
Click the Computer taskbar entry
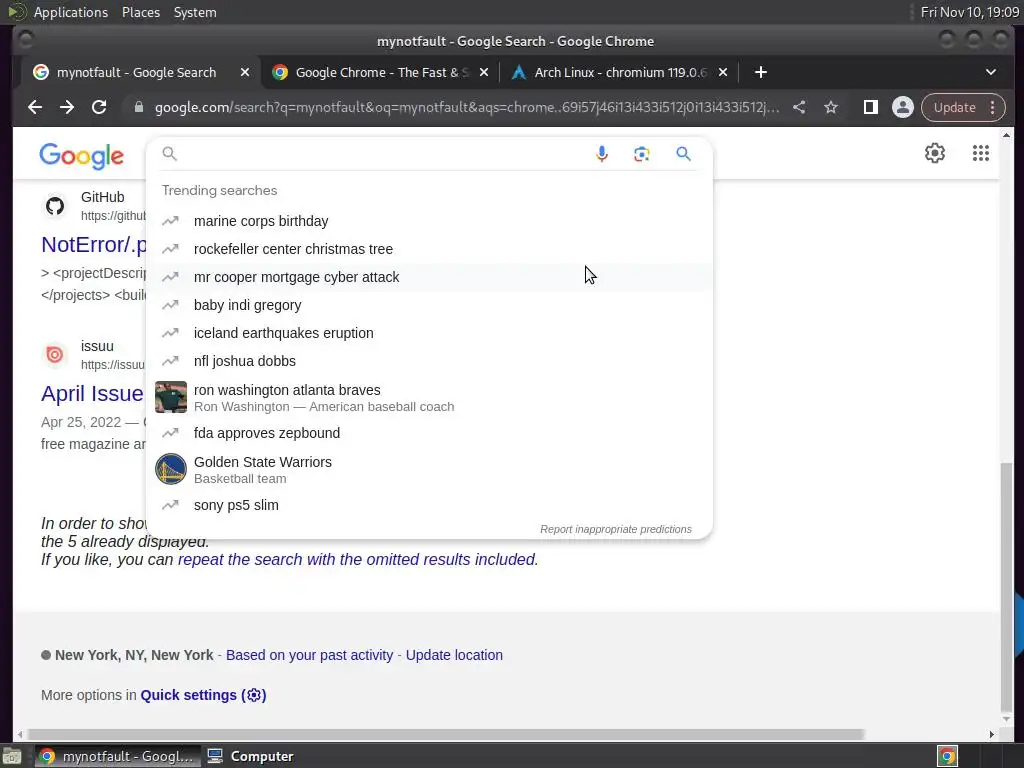250,756
